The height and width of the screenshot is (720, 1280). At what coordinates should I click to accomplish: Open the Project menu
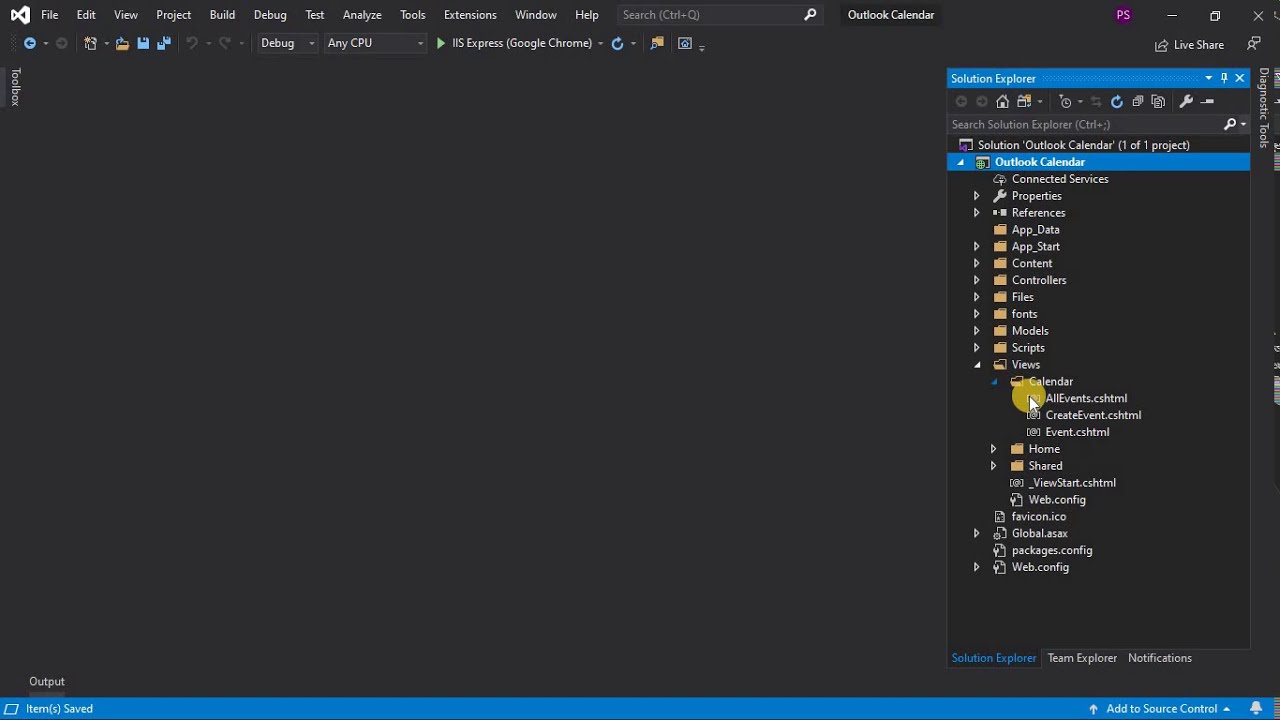click(173, 15)
